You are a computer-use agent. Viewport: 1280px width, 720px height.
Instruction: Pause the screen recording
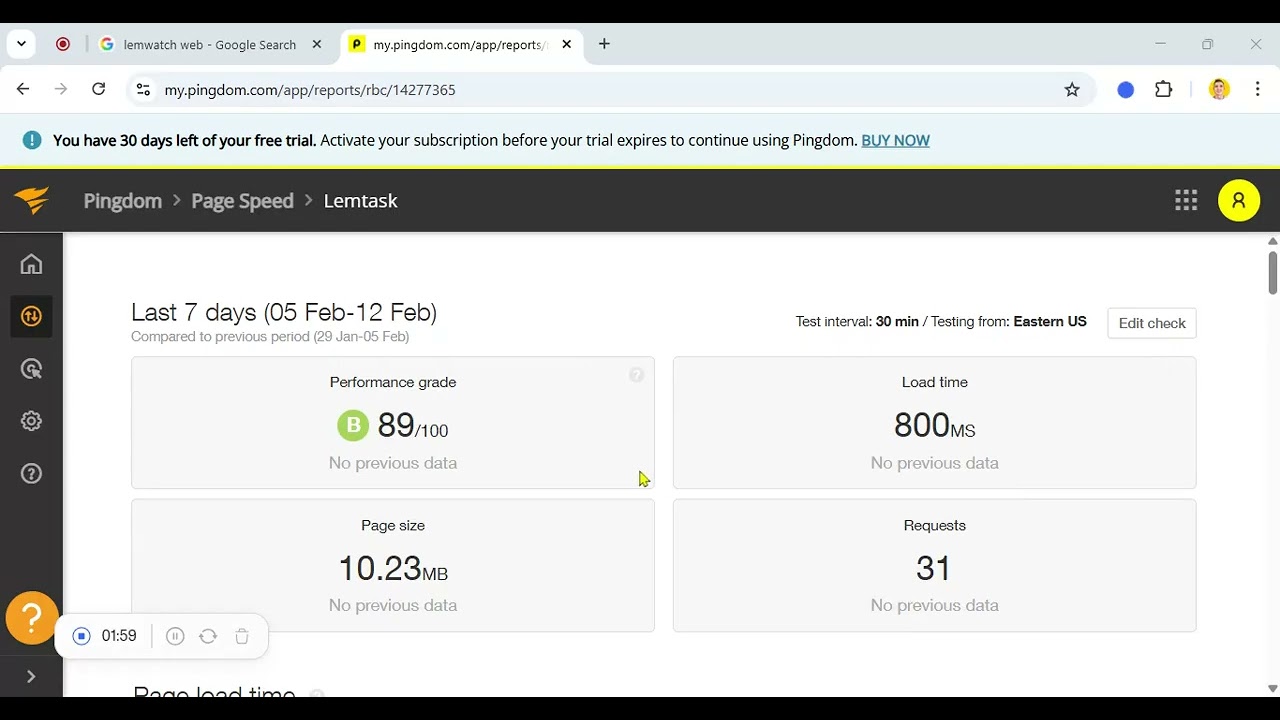175,636
